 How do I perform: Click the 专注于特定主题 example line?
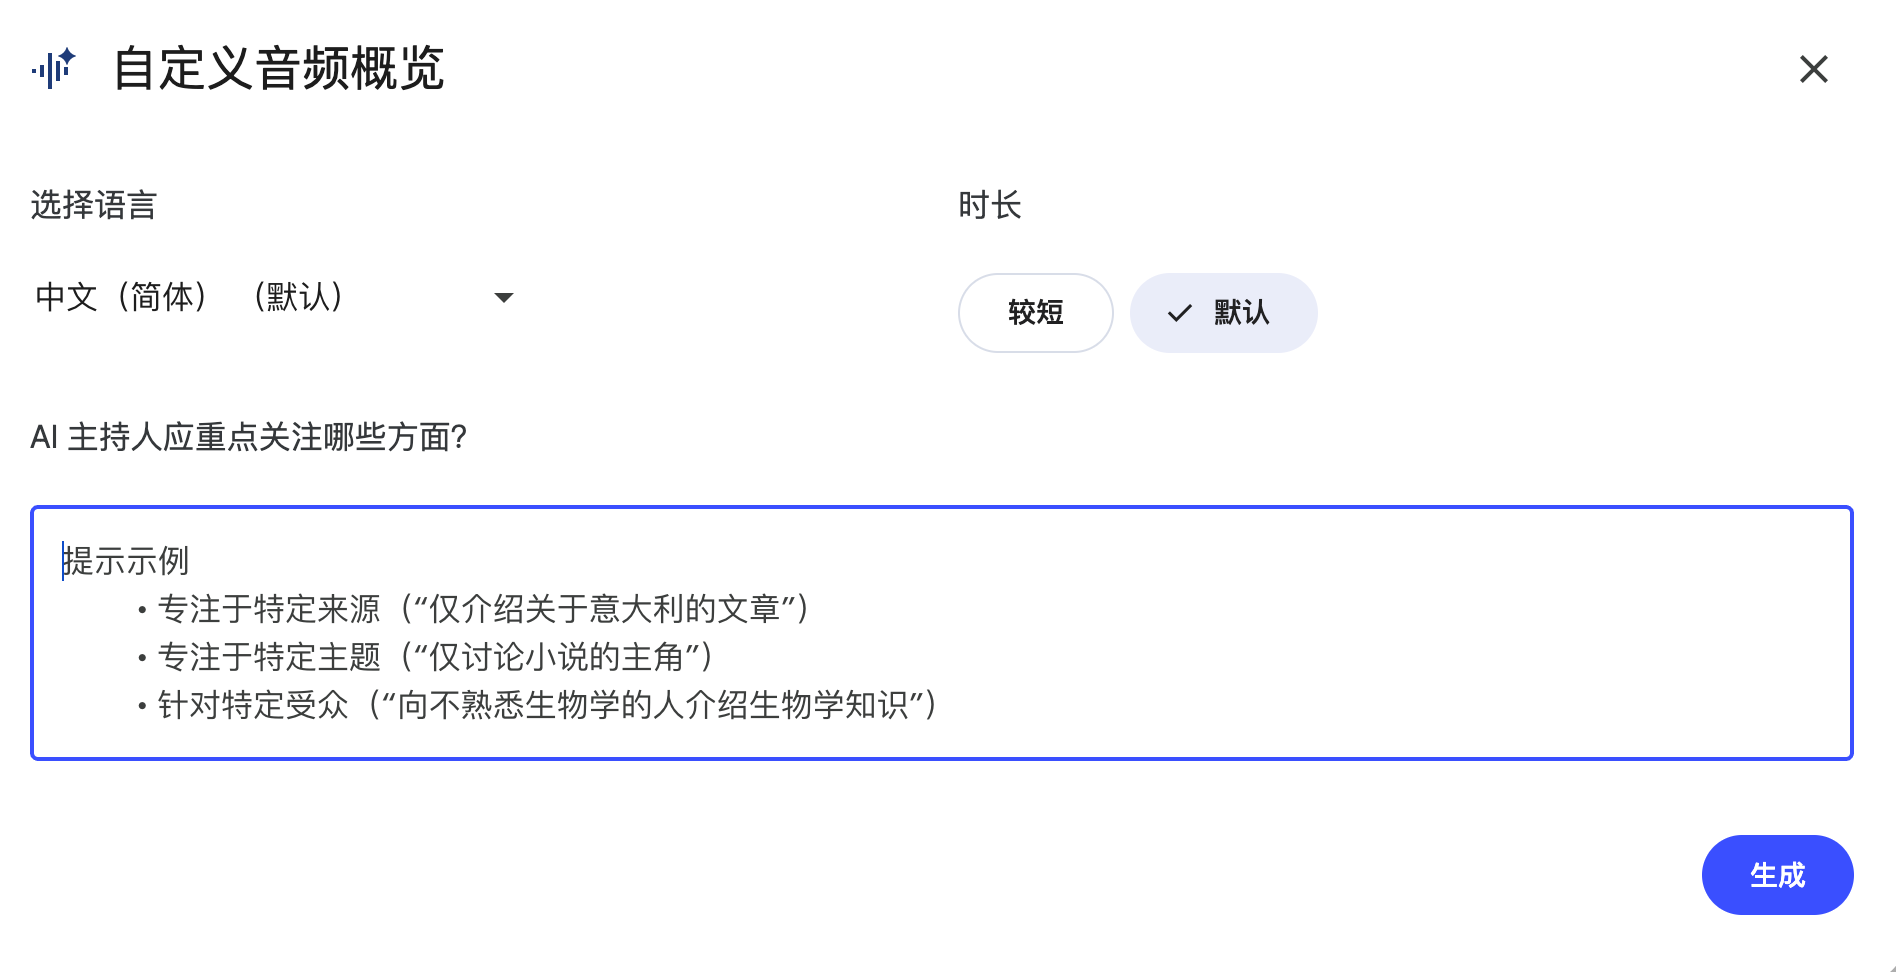point(427,657)
